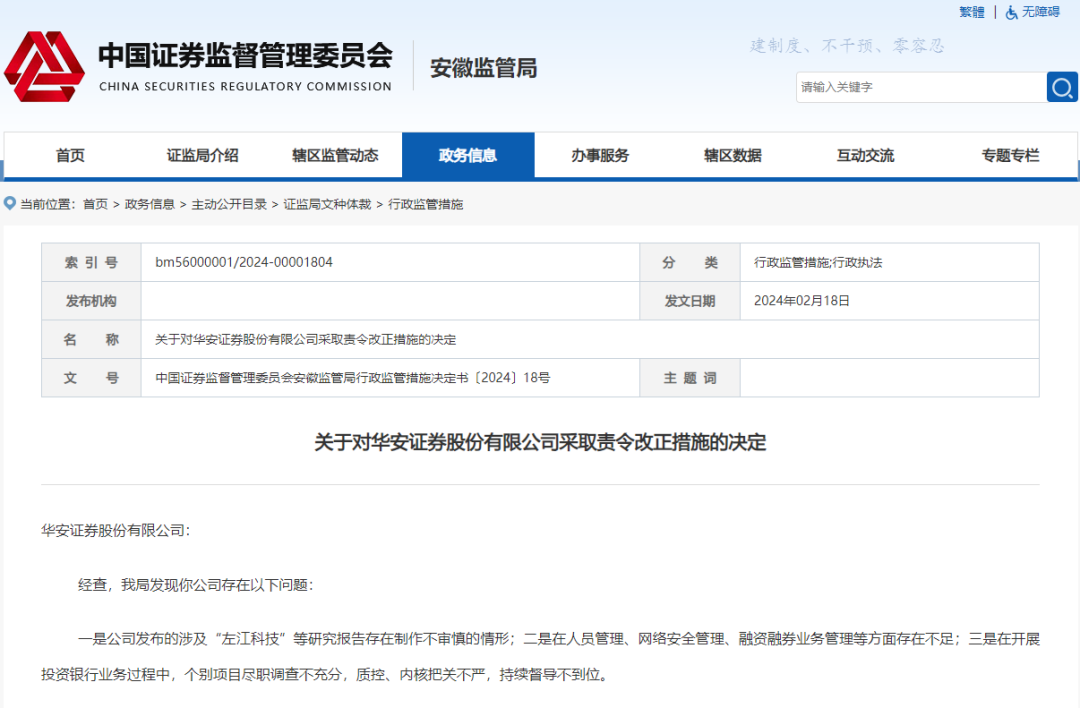Open 主动公开目录 breadcrumb link
This screenshot has height=708, width=1080.
pos(229,205)
